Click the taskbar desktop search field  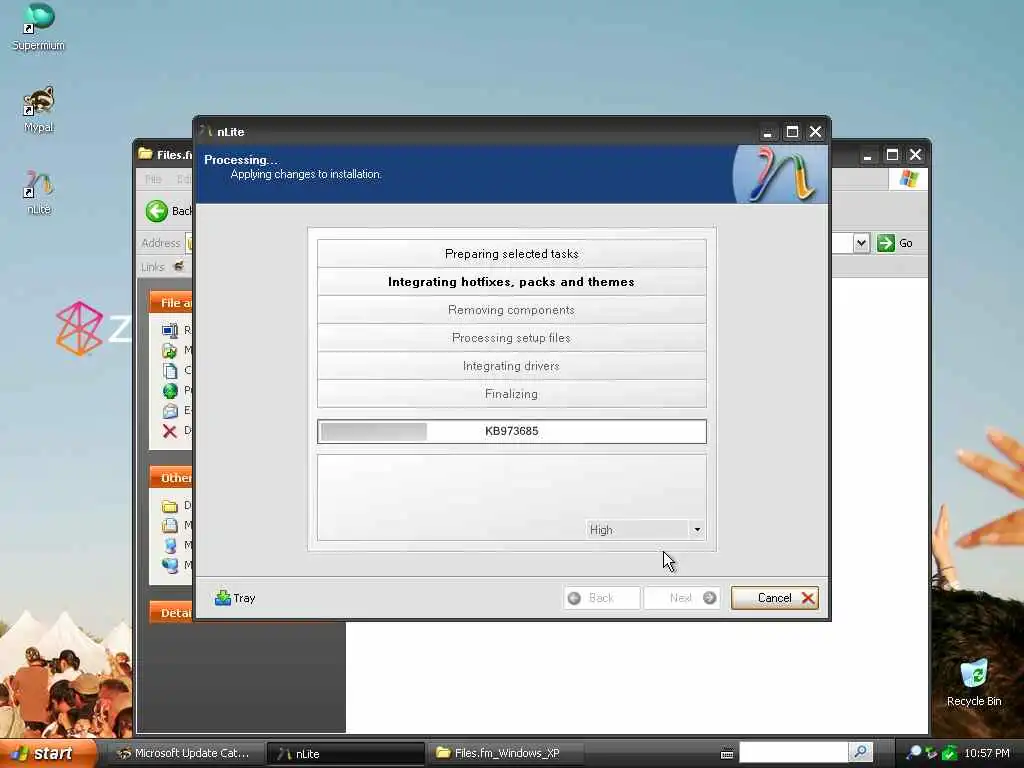point(793,752)
